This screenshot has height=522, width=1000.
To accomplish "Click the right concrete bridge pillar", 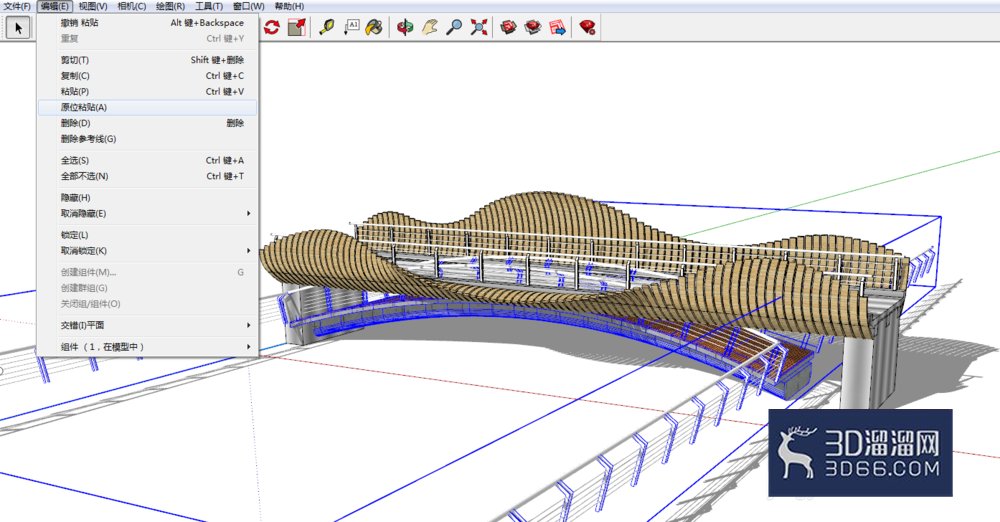I will point(871,357).
